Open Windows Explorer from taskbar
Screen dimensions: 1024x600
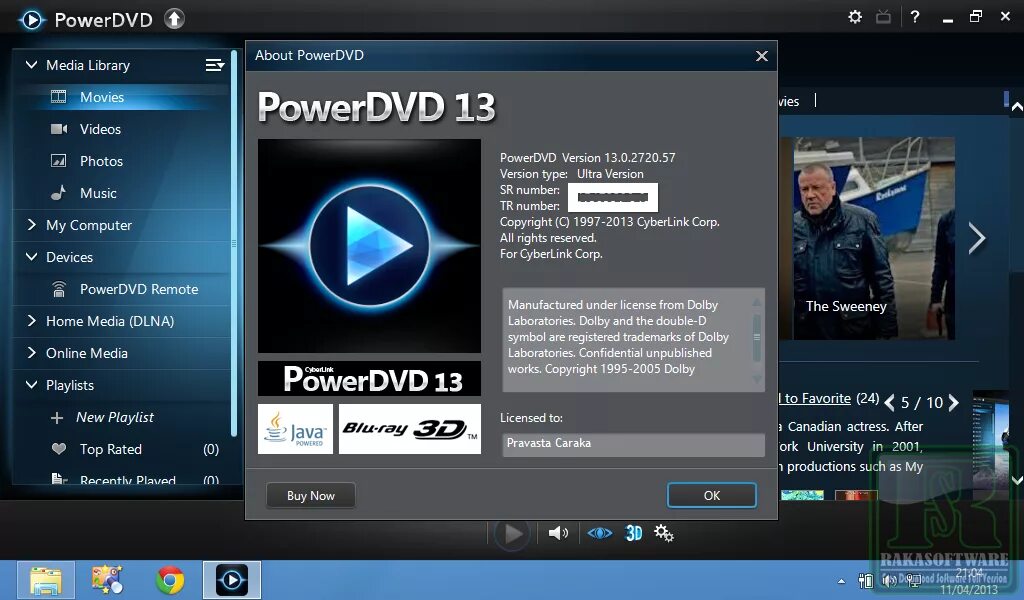tap(46, 580)
